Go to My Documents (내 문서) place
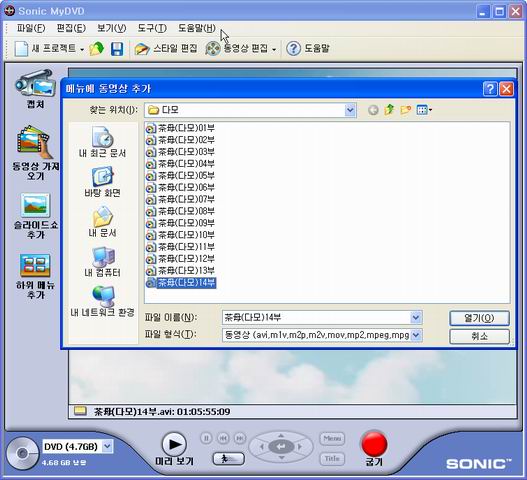527x480 pixels. [103, 222]
